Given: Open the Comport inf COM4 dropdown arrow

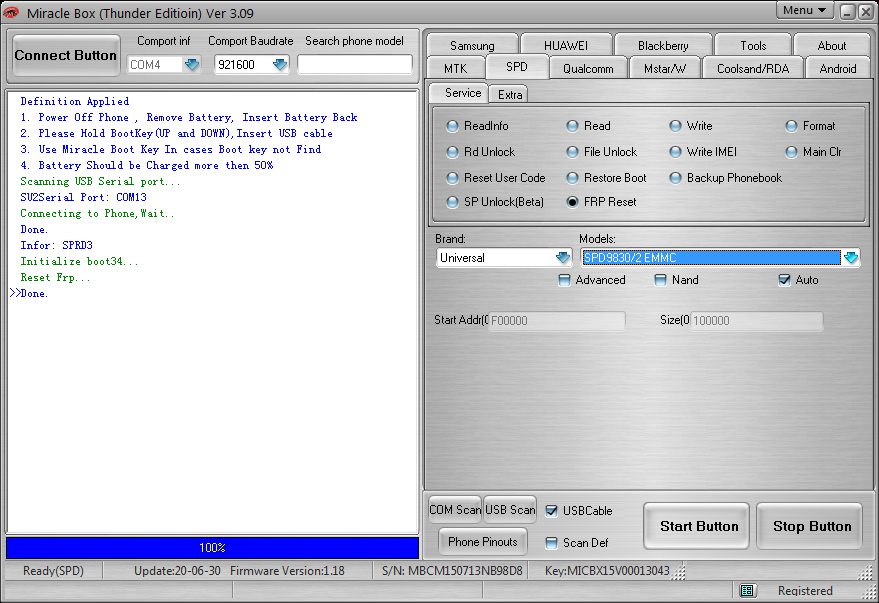Looking at the screenshot, I should pos(192,64).
